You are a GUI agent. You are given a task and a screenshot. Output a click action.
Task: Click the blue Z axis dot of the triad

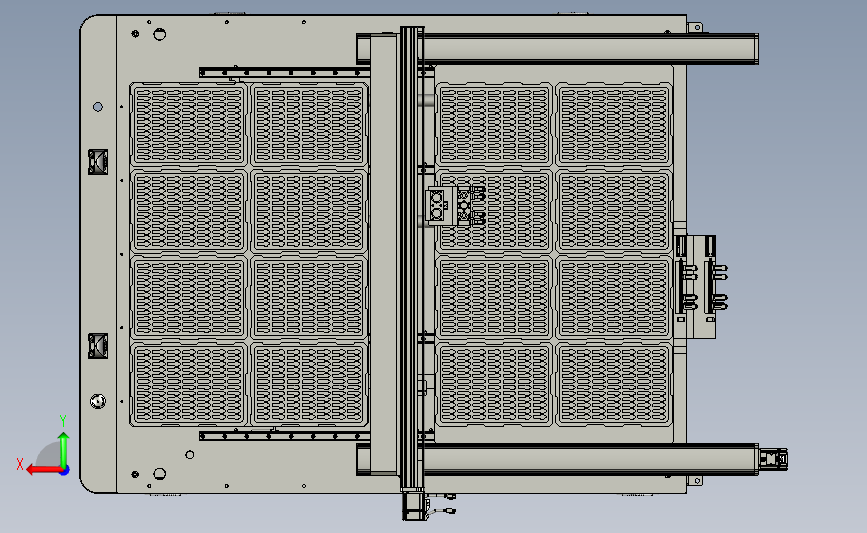[x=65, y=471]
